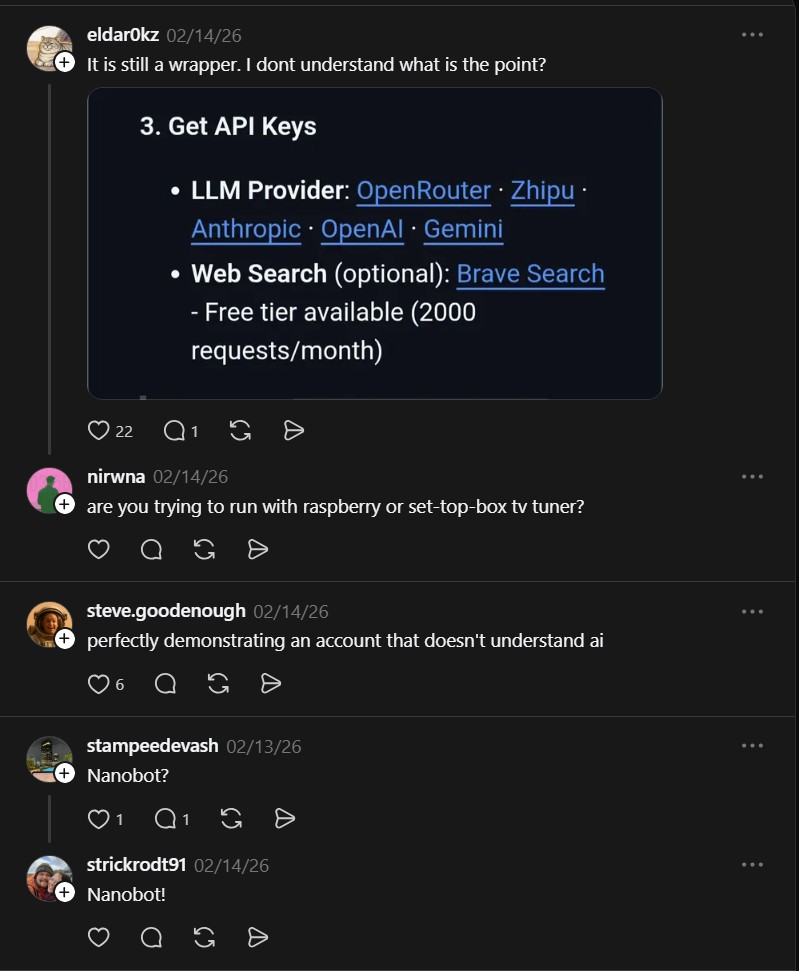799x971 pixels.
Task: Open nirwna's profile from username
Action: coord(116,476)
